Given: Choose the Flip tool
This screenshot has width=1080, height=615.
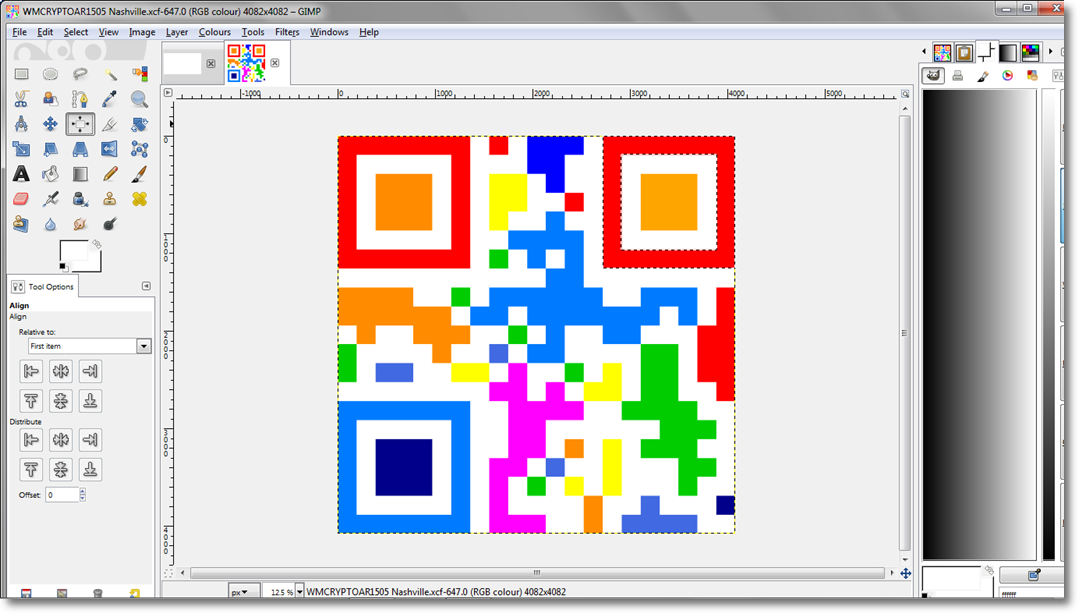Looking at the screenshot, I should (x=110, y=149).
